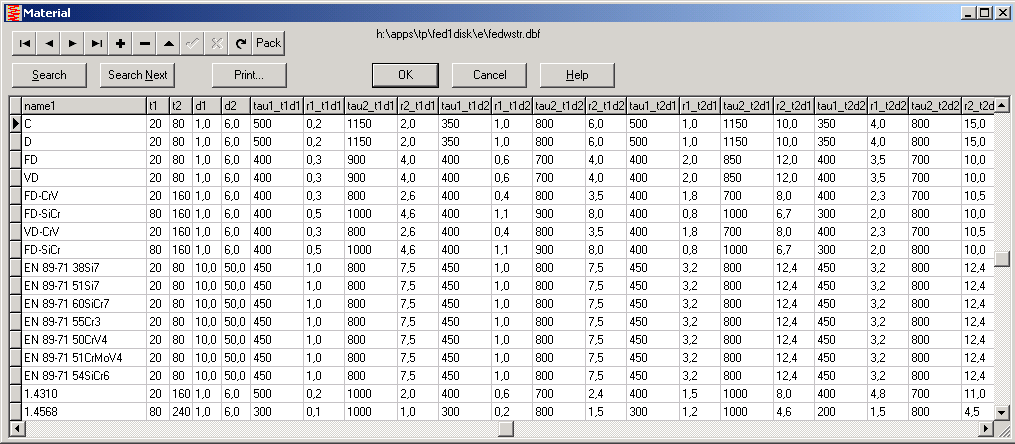This screenshot has width=1015, height=444.
Task: Confirm with the OK button
Action: point(404,75)
